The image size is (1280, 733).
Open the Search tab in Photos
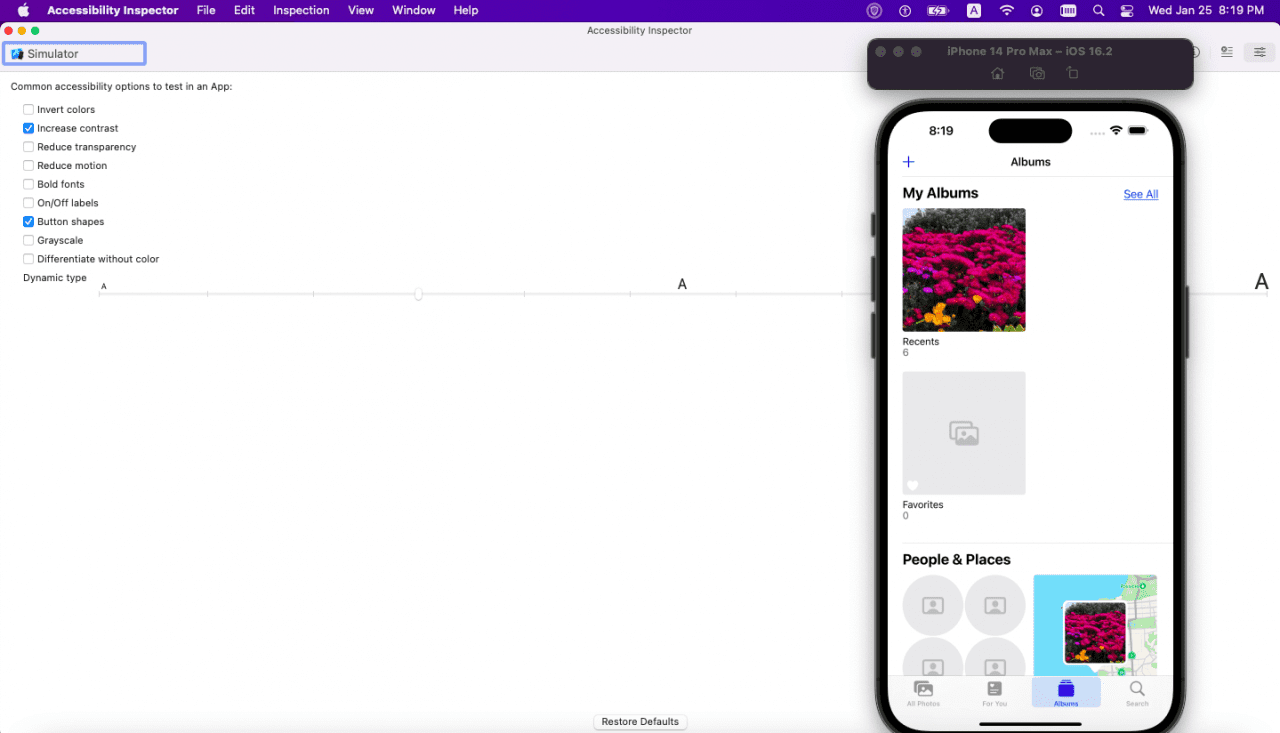(1137, 693)
